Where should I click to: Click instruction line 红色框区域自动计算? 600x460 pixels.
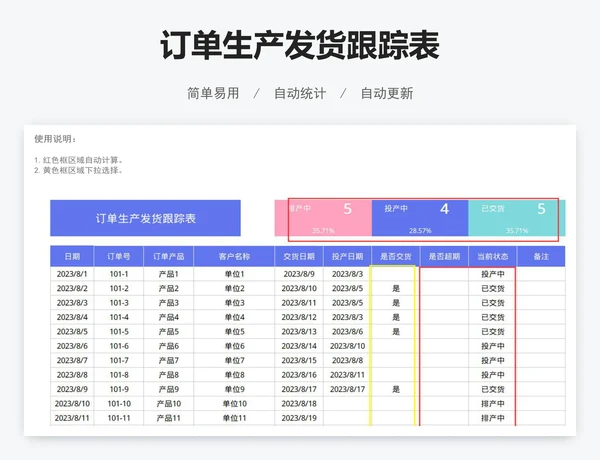(79, 160)
